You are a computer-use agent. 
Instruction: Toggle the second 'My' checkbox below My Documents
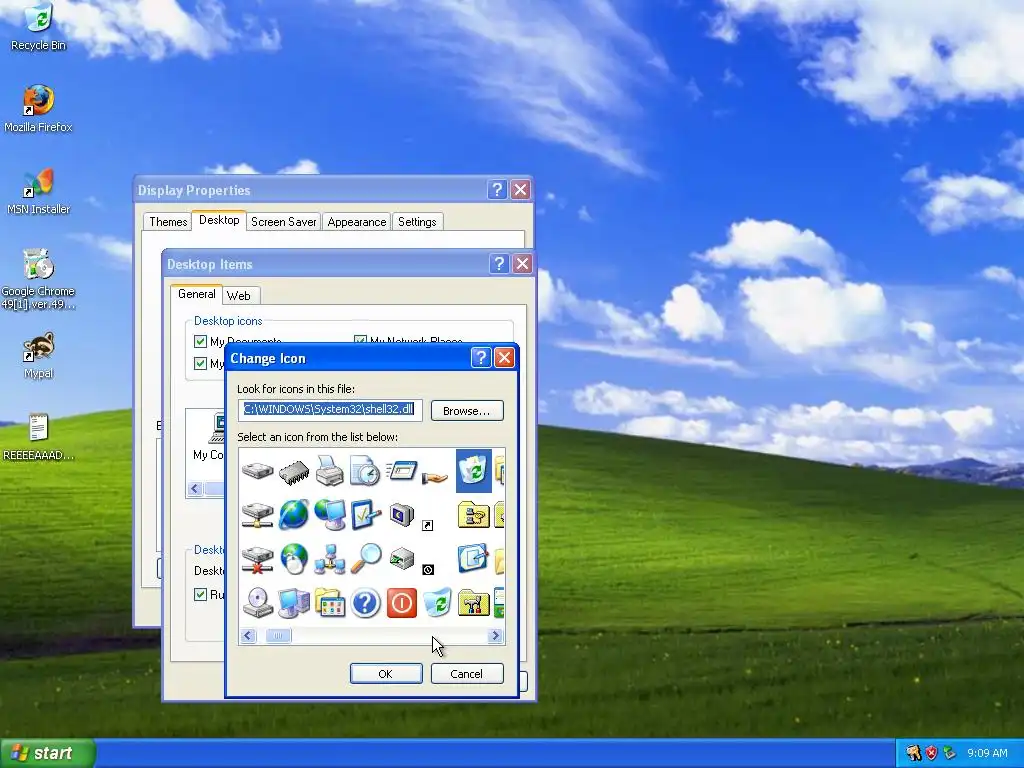point(200,363)
